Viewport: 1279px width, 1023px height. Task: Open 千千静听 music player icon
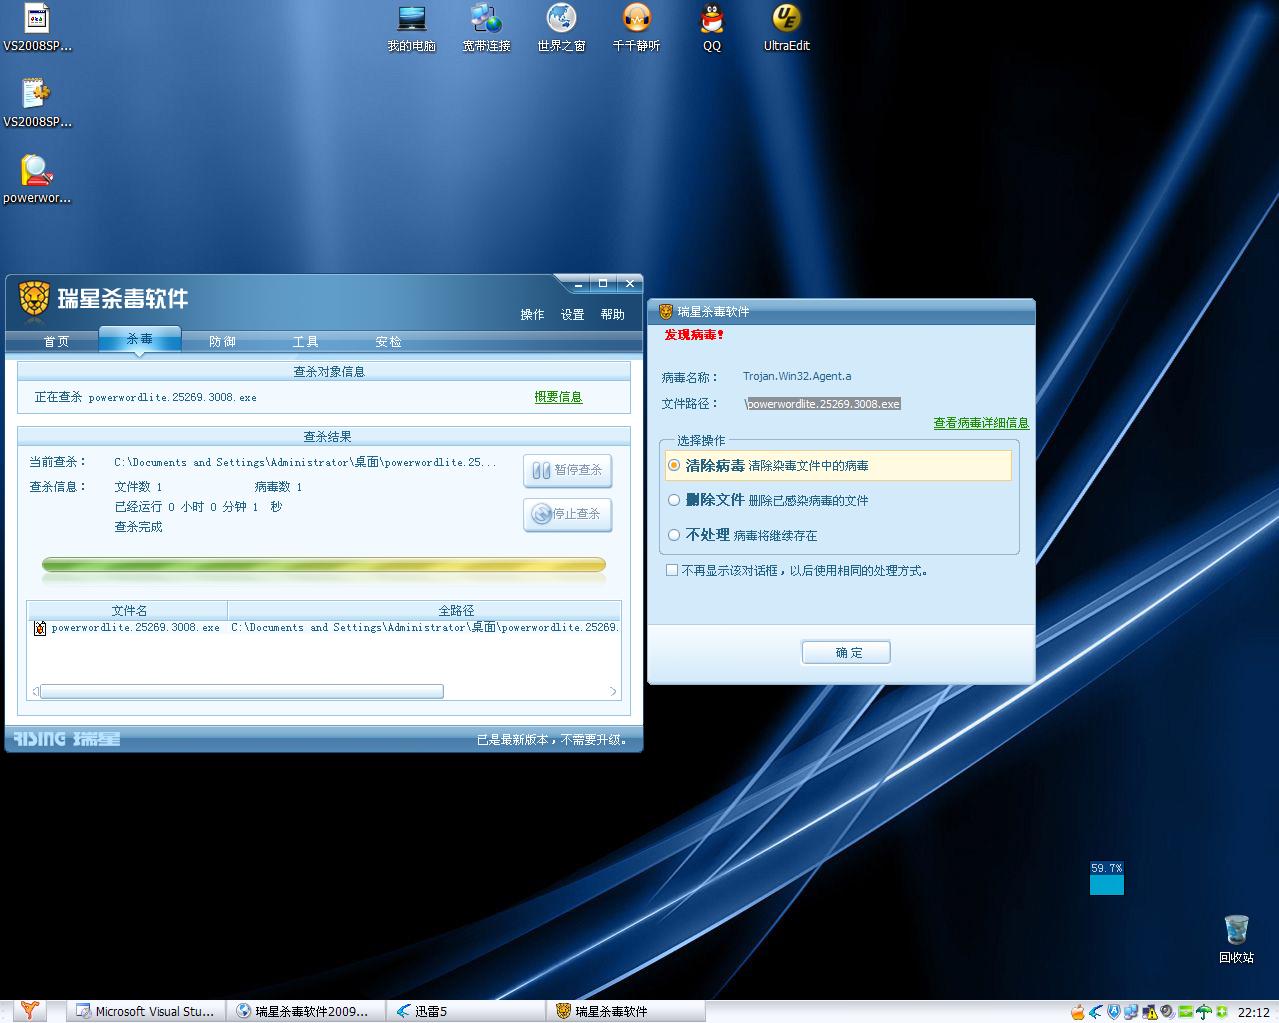point(636,20)
